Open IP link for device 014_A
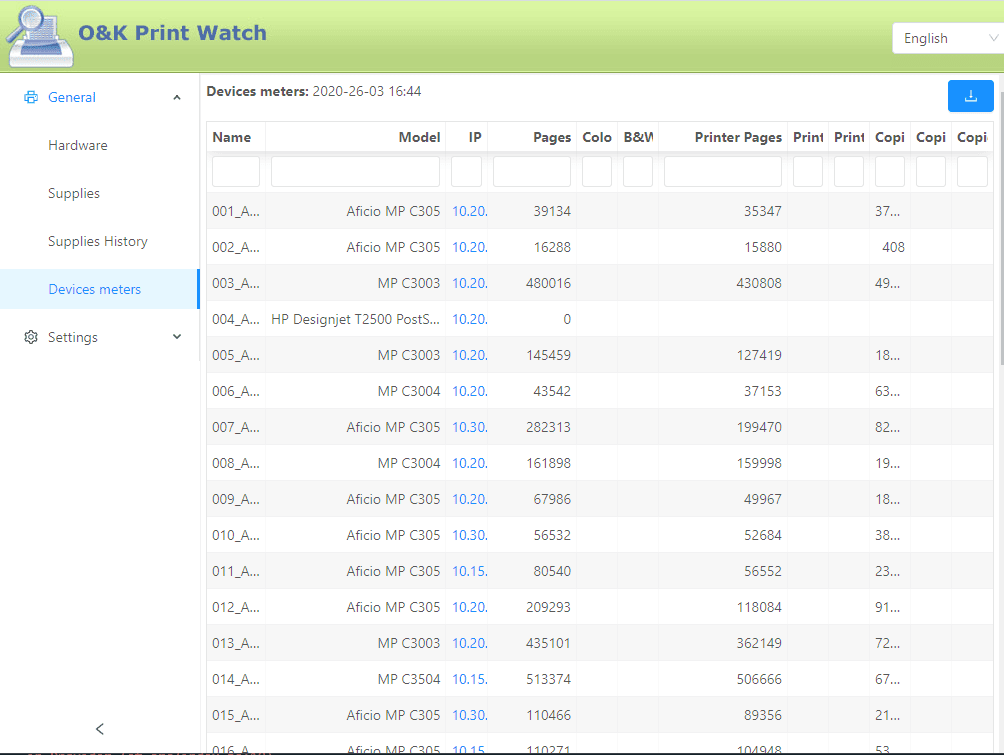Viewport: 1004px width, 755px height. [x=469, y=679]
